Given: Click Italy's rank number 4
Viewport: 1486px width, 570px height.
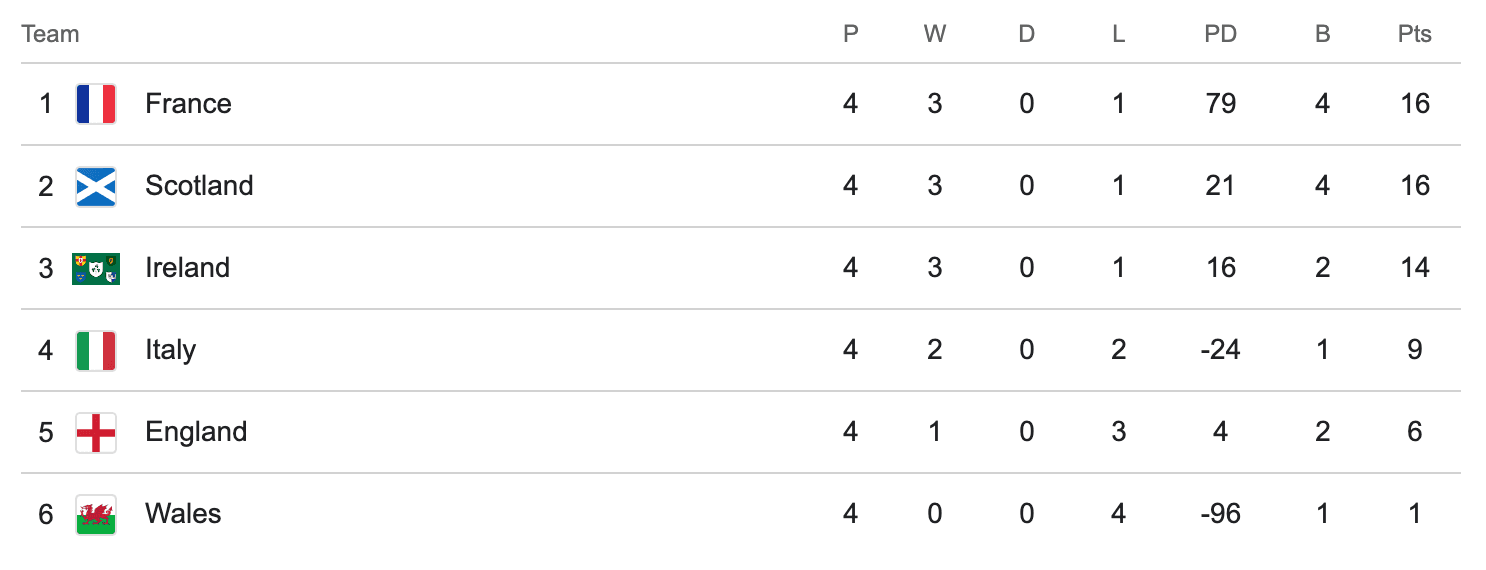Looking at the screenshot, I should [45, 350].
